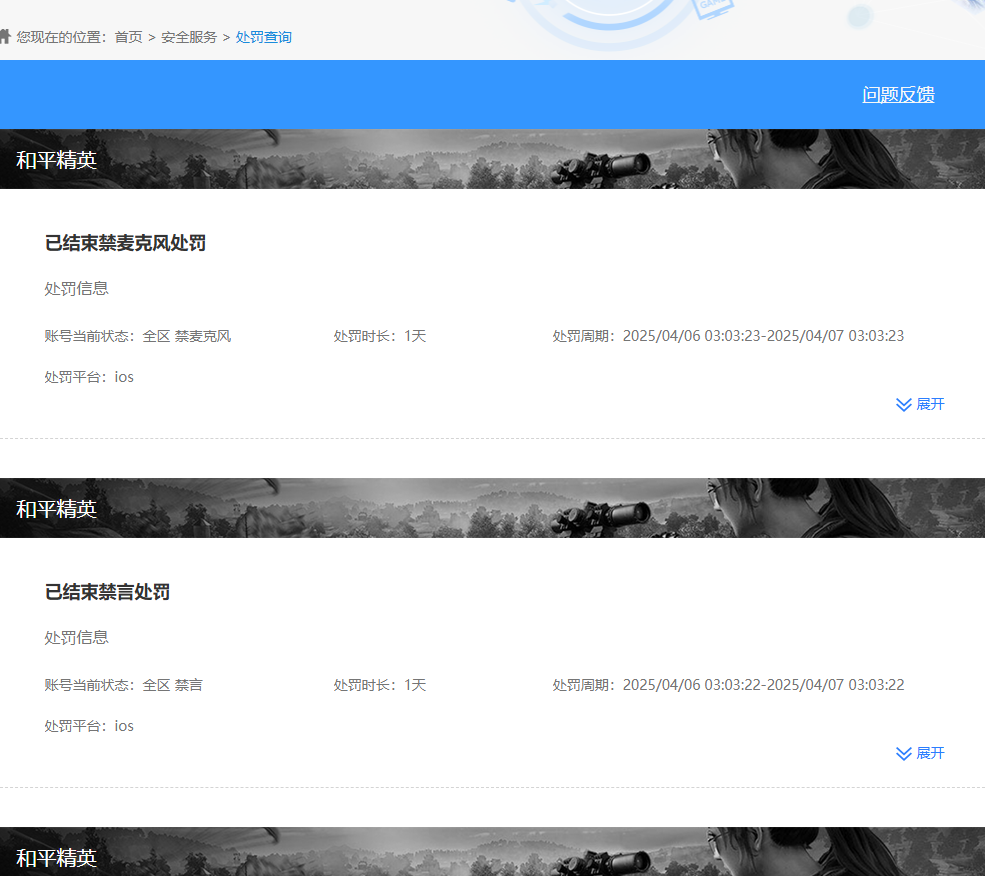Click the double-chevron icon next to first 展开
The height and width of the screenshot is (876, 985).
903,404
